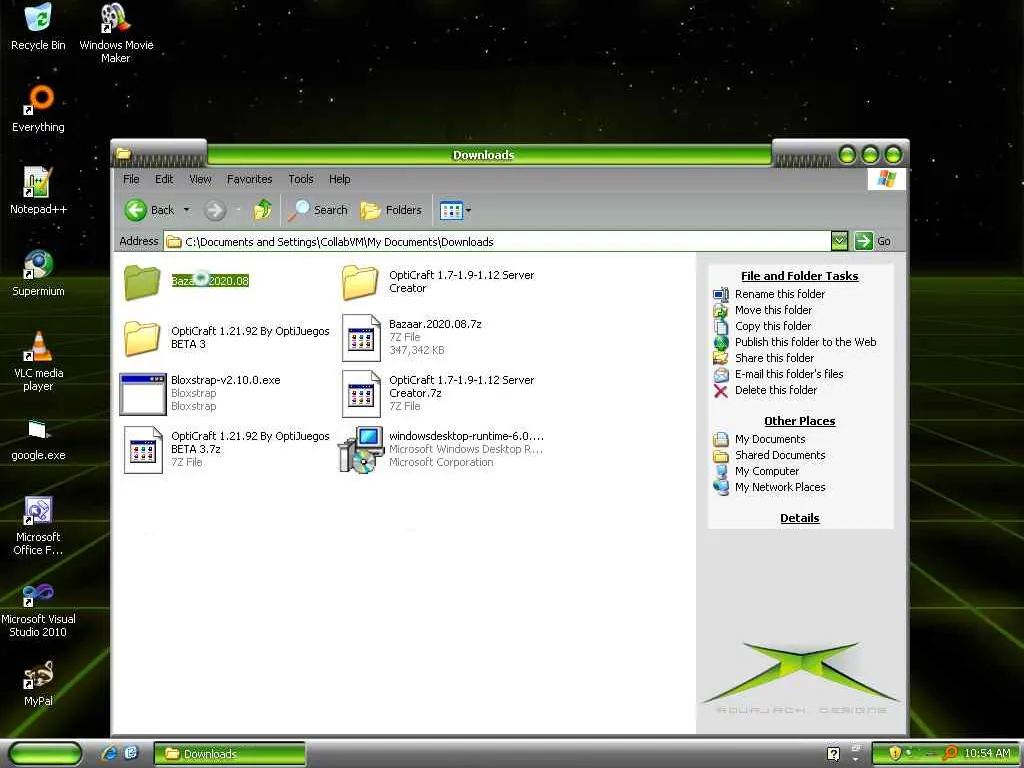Click the help question mark tray icon
The height and width of the screenshot is (768, 1024).
point(833,754)
